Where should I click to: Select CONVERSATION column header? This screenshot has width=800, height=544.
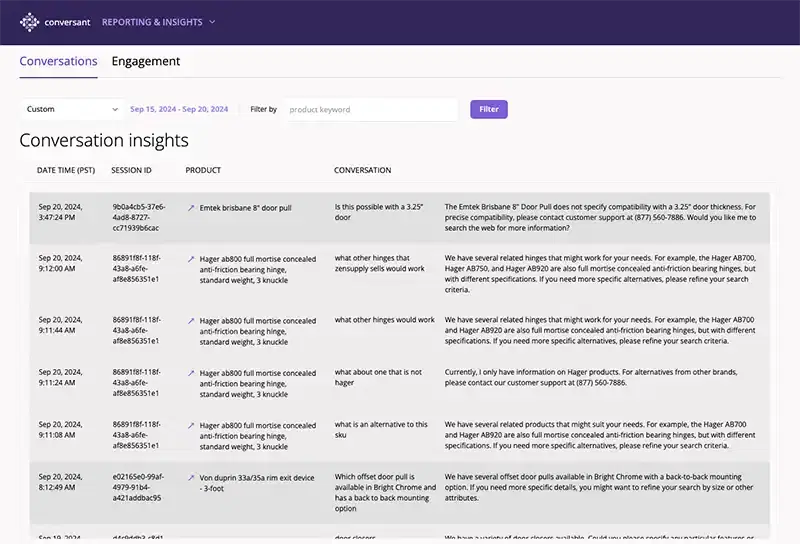tap(363, 170)
